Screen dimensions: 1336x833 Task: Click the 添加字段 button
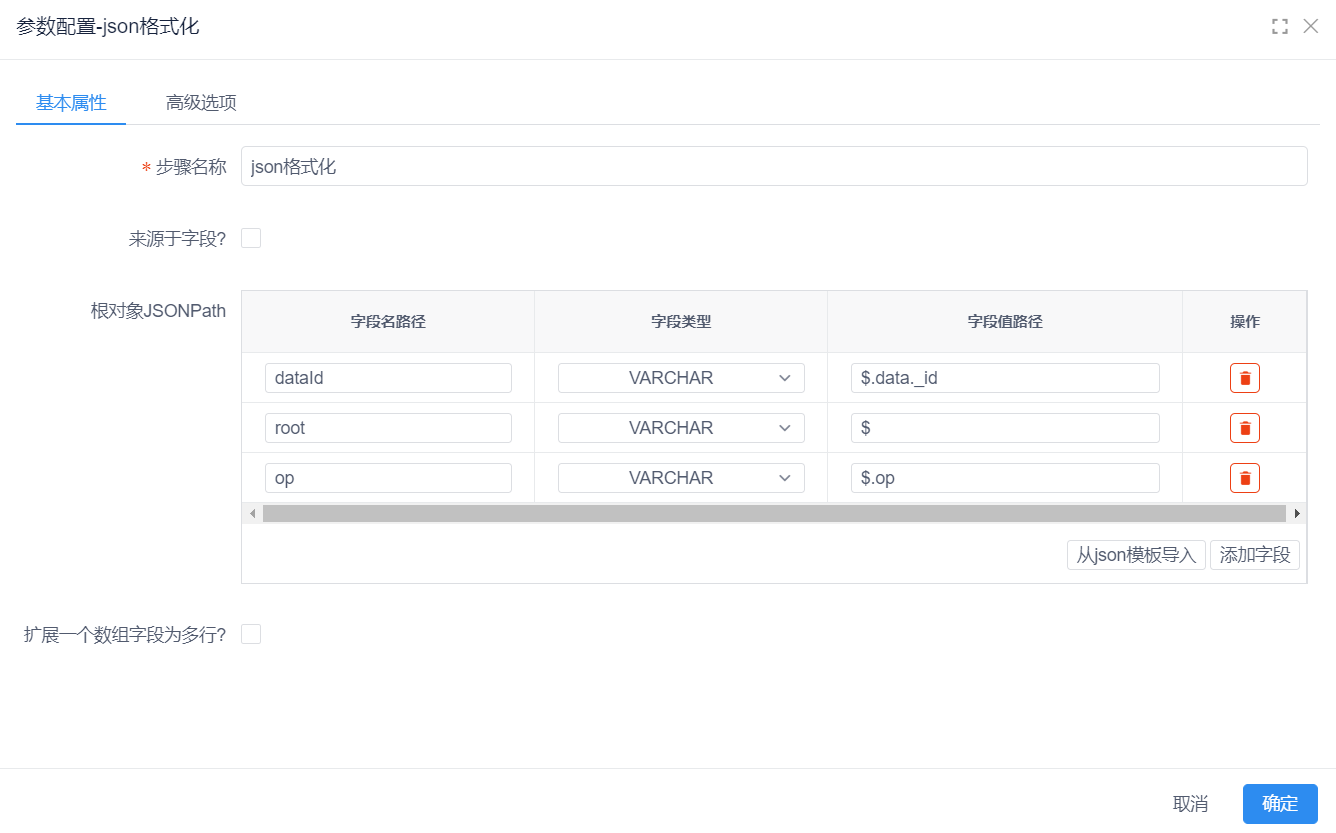click(1255, 555)
